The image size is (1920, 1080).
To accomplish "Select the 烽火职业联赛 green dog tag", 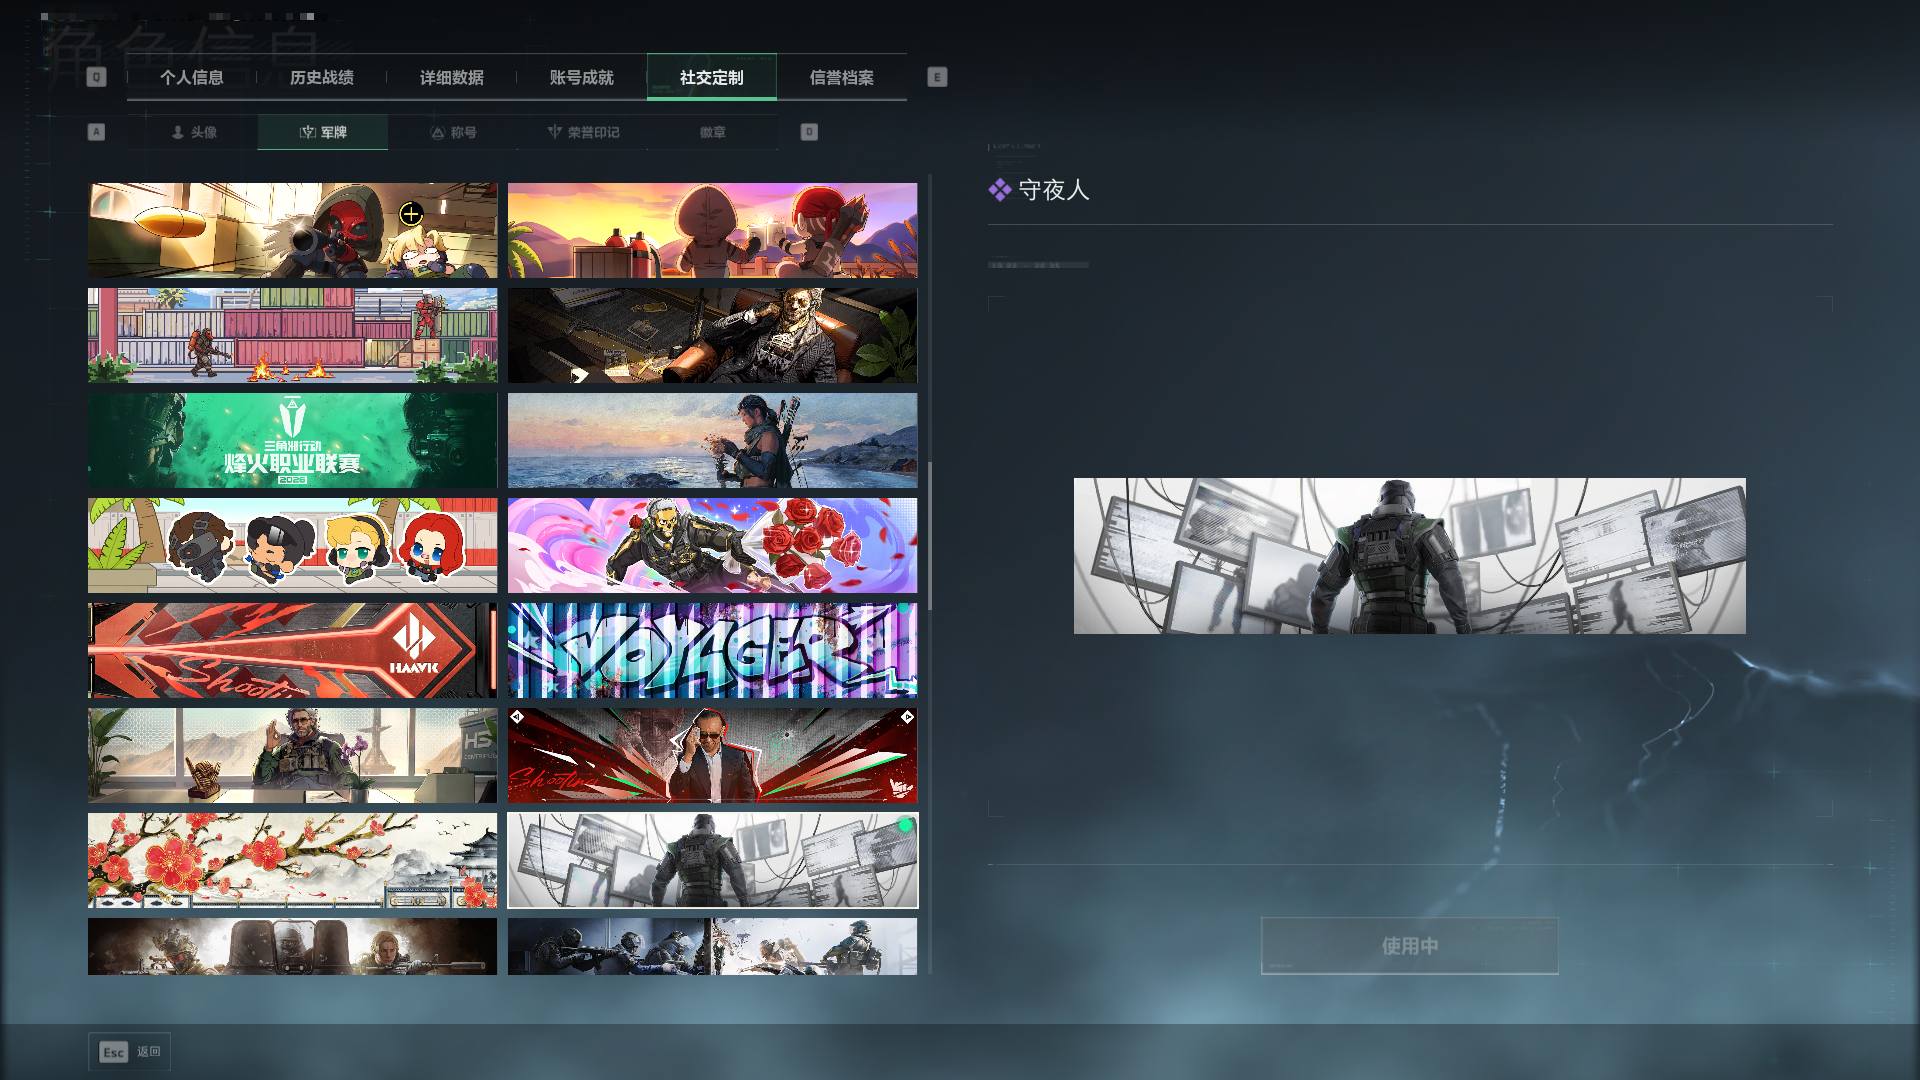I will (292, 440).
